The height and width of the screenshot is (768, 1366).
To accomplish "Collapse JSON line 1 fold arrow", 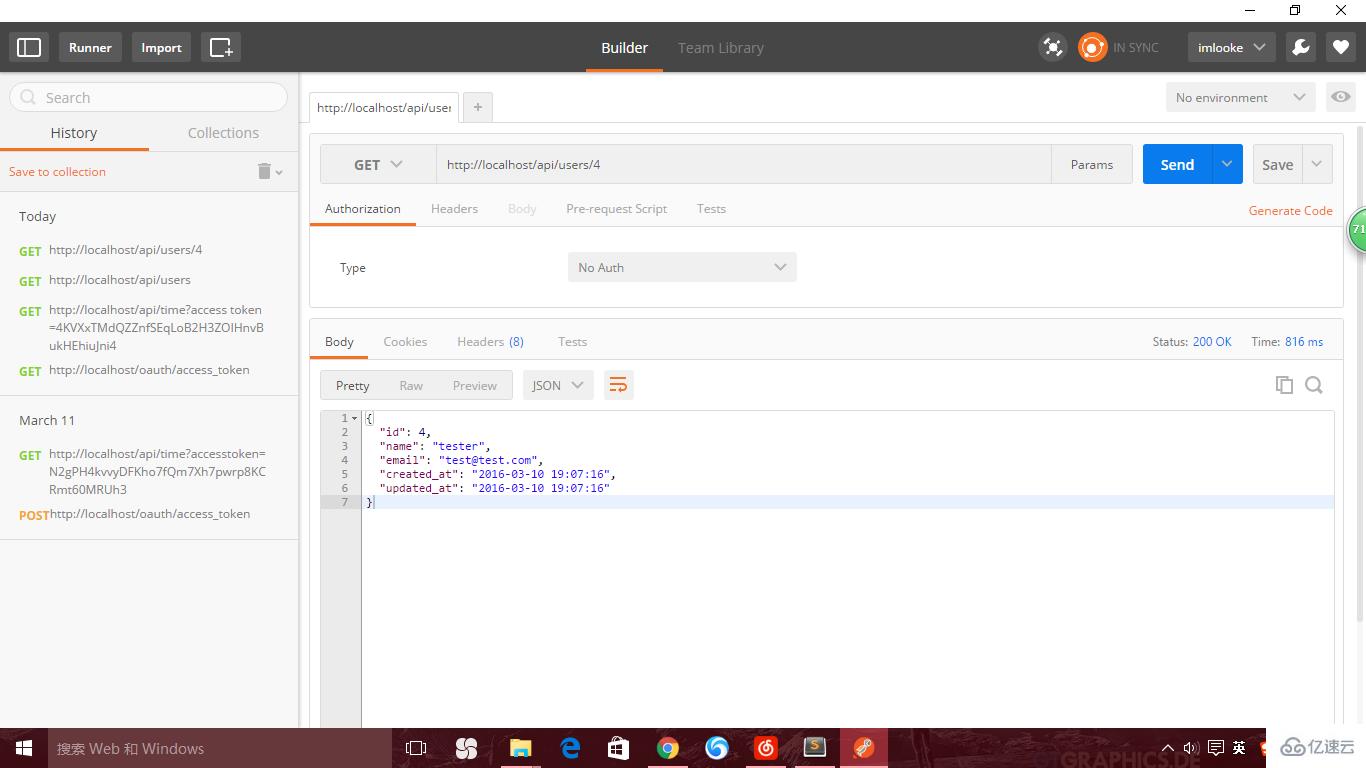I will coord(354,418).
